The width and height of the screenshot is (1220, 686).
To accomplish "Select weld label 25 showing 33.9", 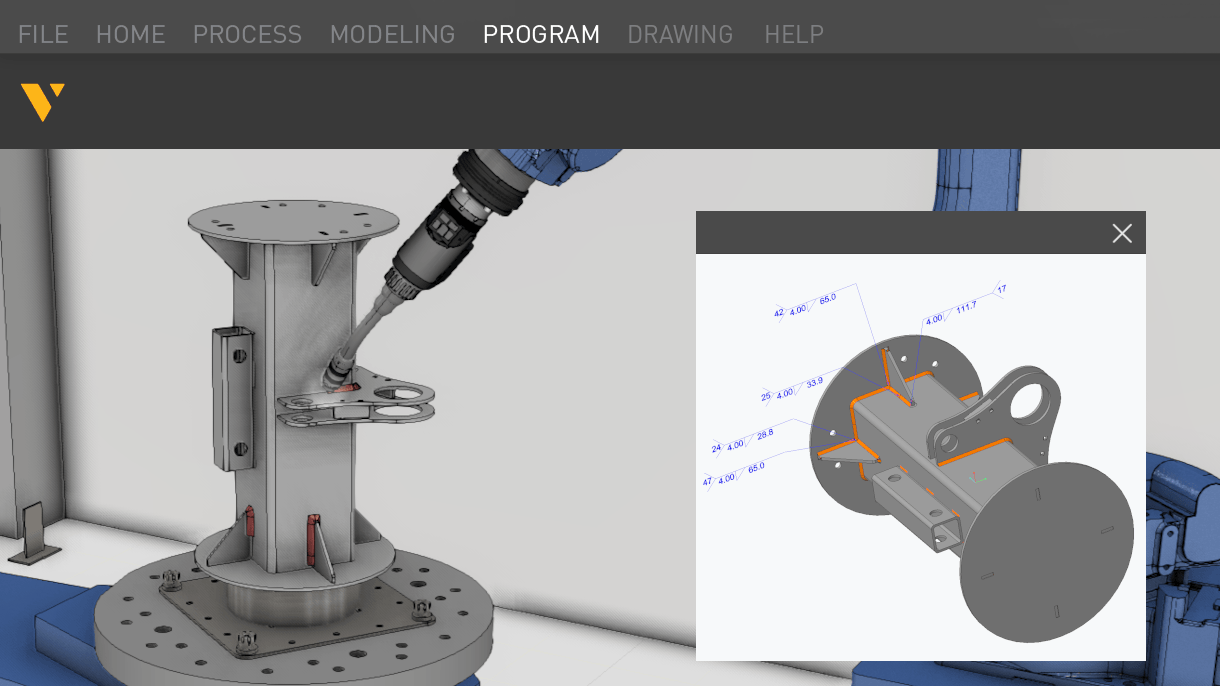I will tap(766, 395).
